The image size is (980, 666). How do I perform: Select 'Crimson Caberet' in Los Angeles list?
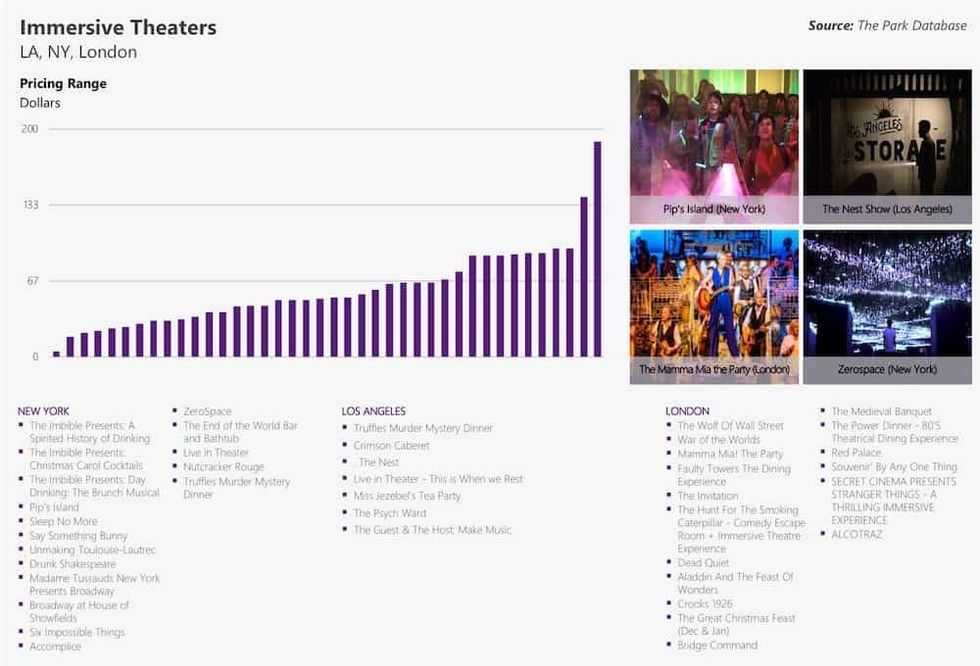click(391, 445)
